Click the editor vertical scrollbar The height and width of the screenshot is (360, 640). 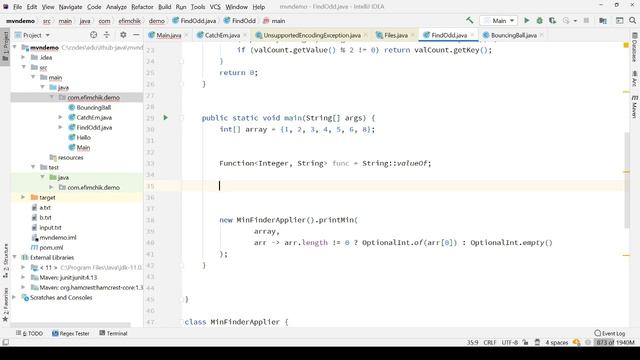pos(627,180)
